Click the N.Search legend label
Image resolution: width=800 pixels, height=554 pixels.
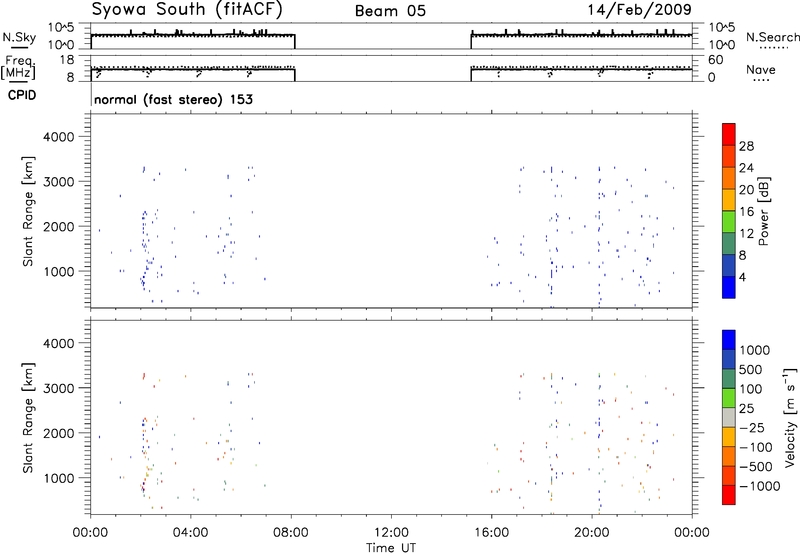[x=772, y=37]
